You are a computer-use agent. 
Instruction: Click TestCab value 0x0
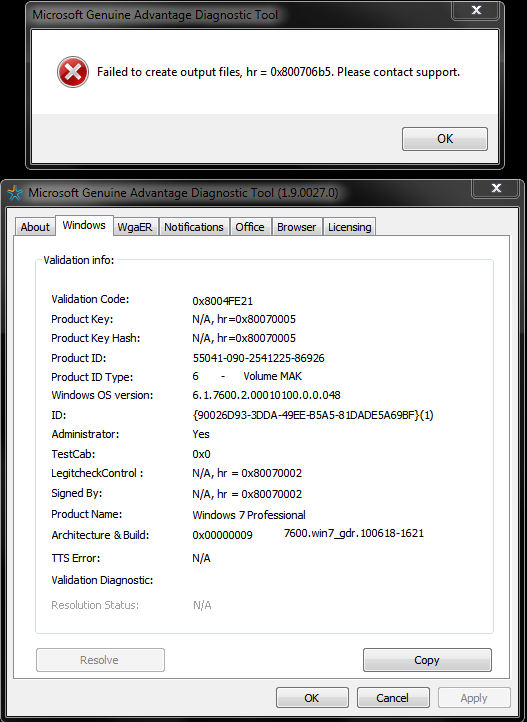[x=201, y=454]
